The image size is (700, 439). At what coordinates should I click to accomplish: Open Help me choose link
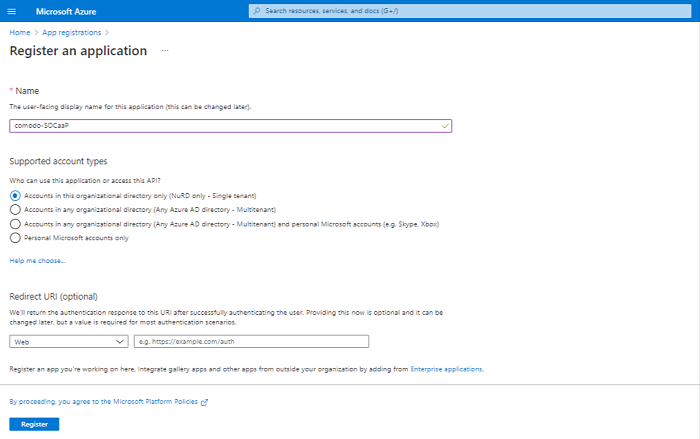pyautogui.click(x=38, y=261)
